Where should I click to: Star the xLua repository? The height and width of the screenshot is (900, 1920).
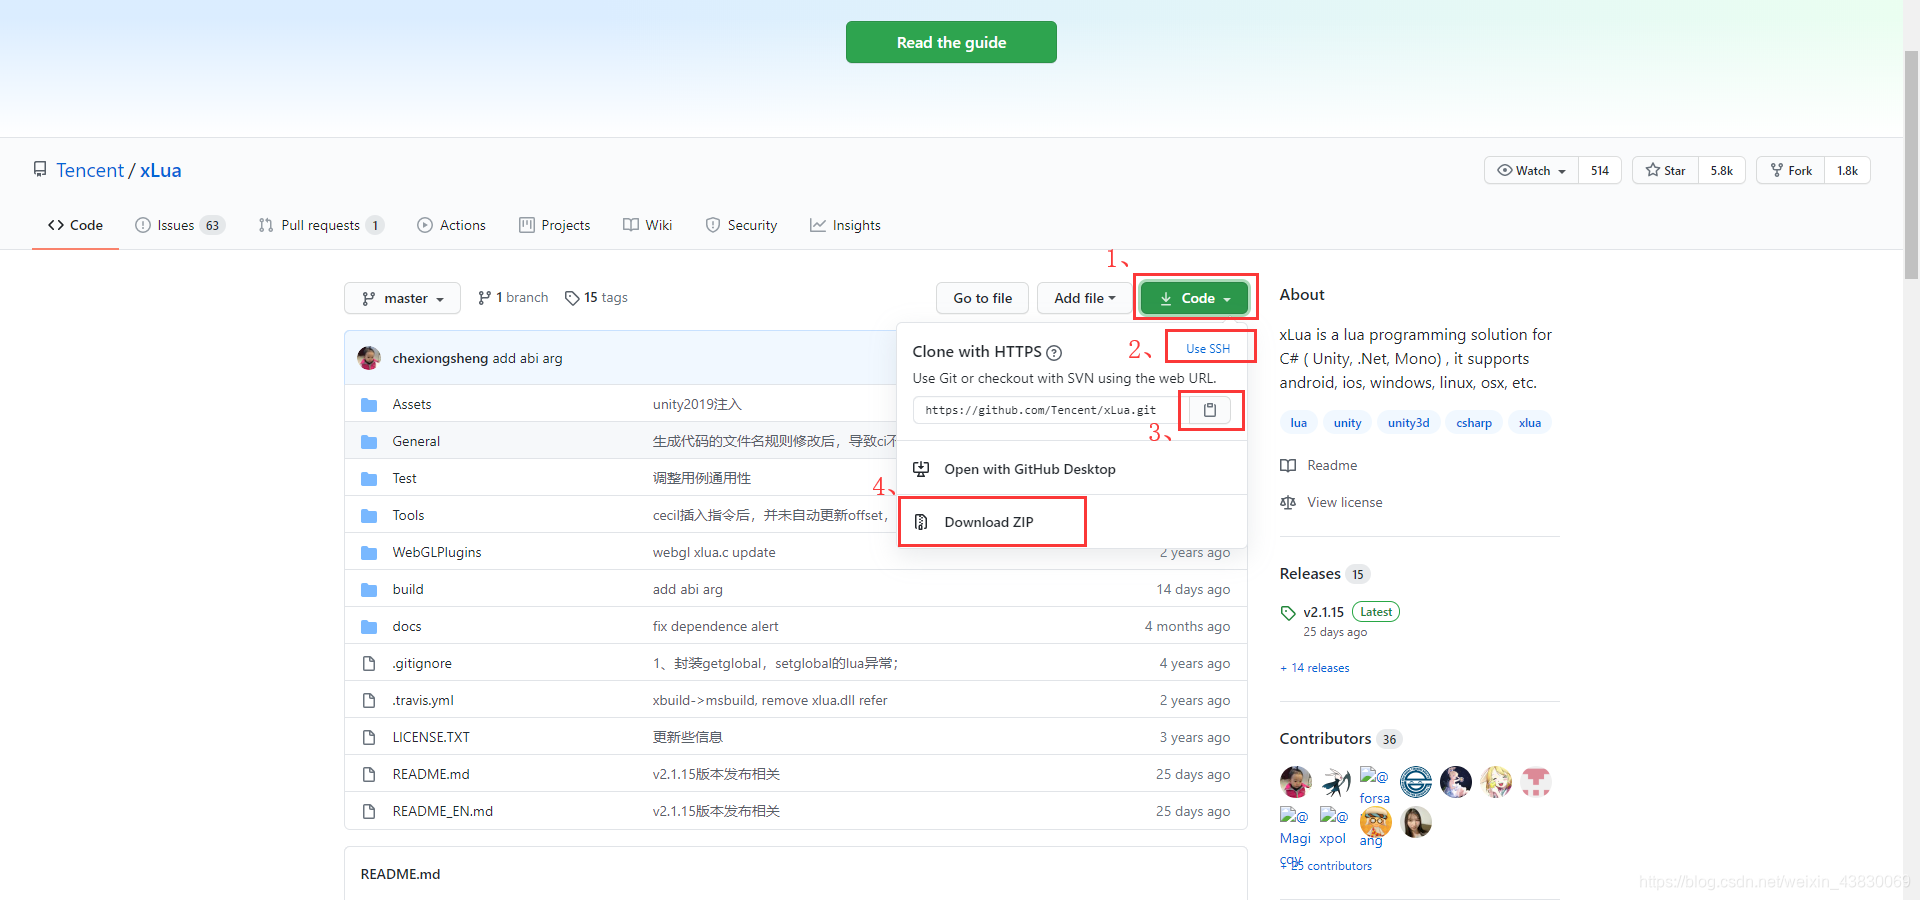coord(1665,171)
